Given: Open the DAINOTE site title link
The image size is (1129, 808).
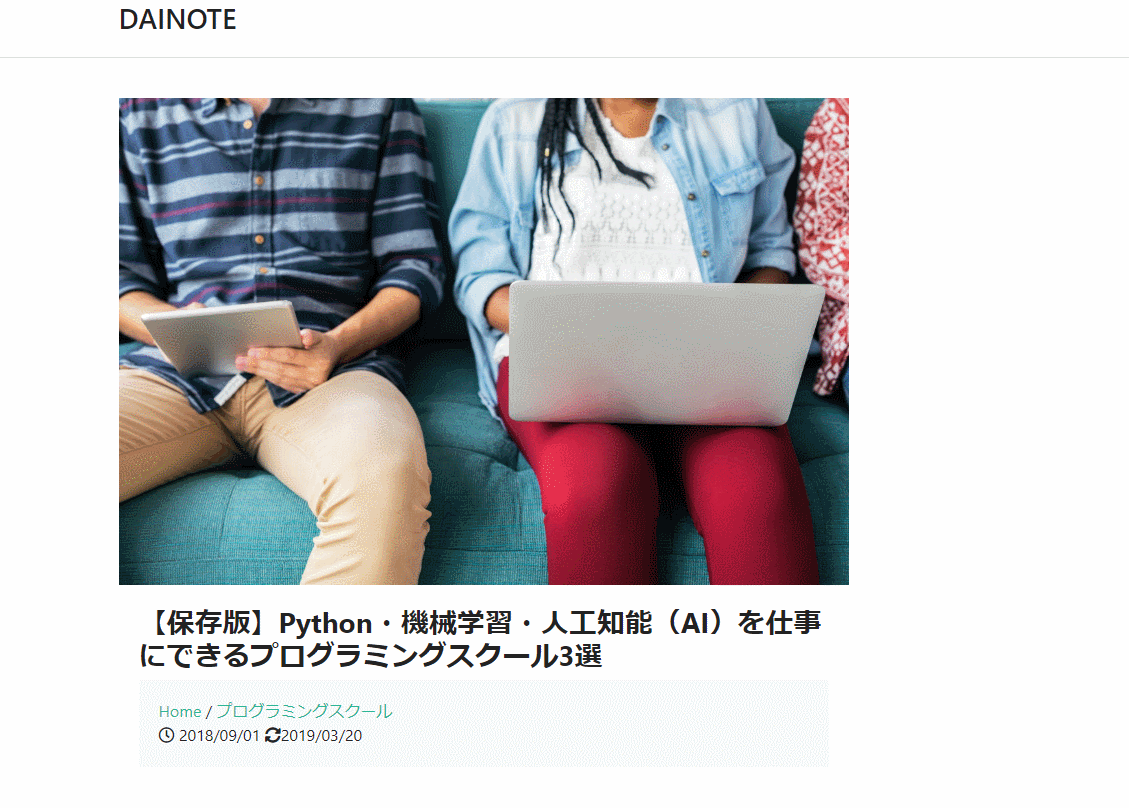Looking at the screenshot, I should coord(178,19).
